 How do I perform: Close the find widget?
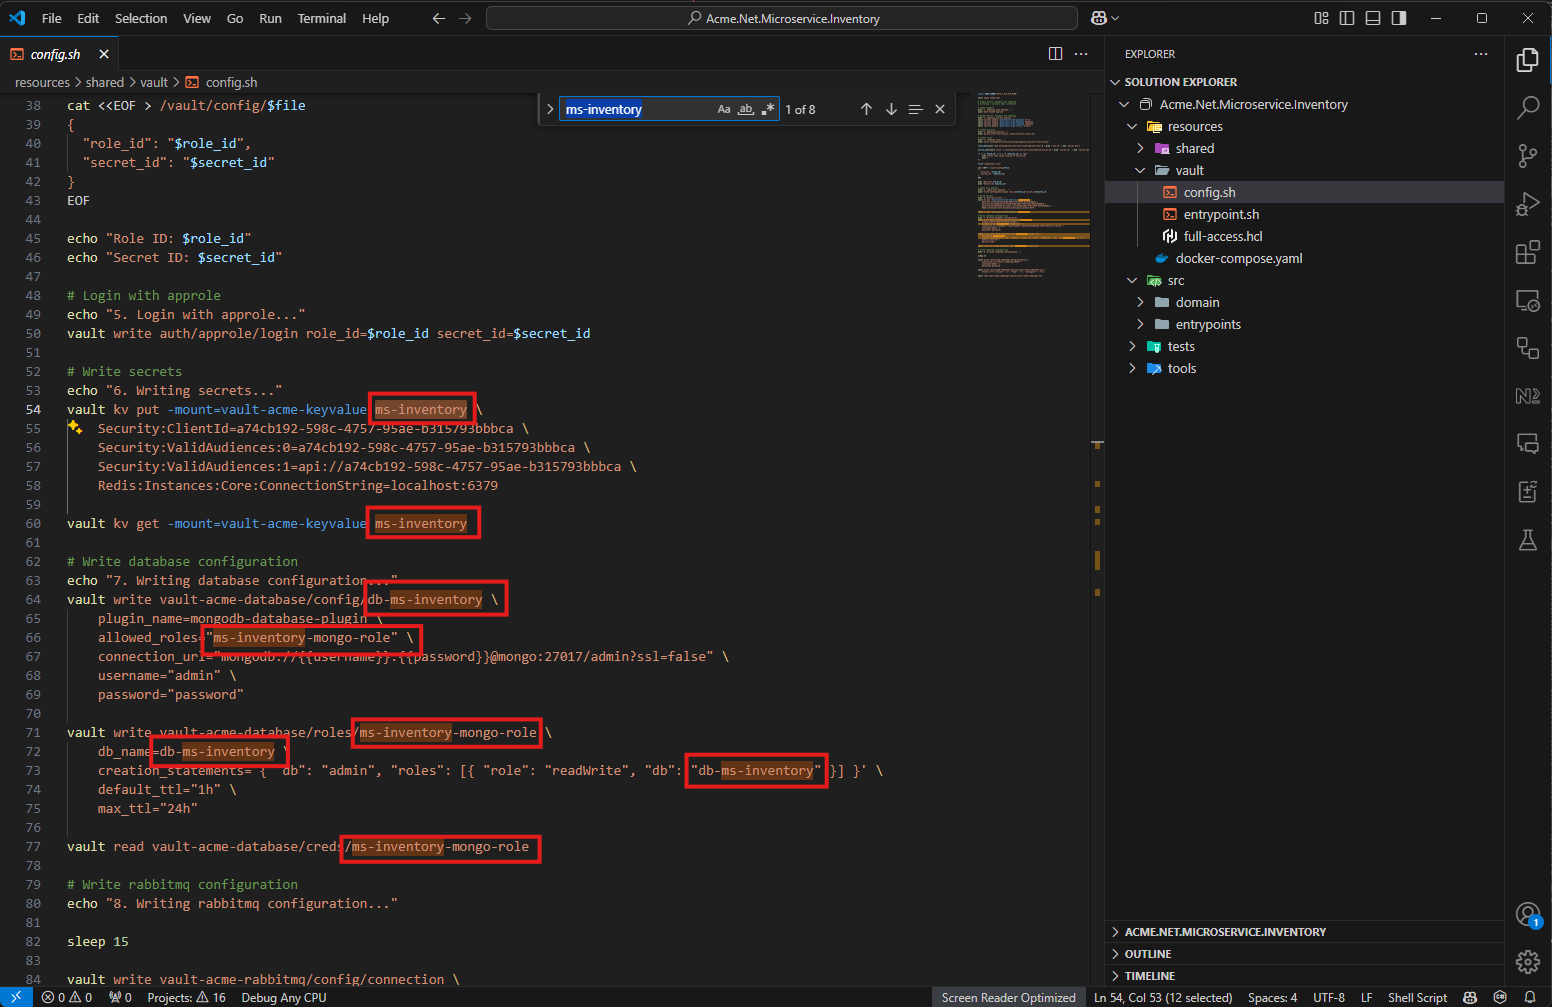pos(940,109)
